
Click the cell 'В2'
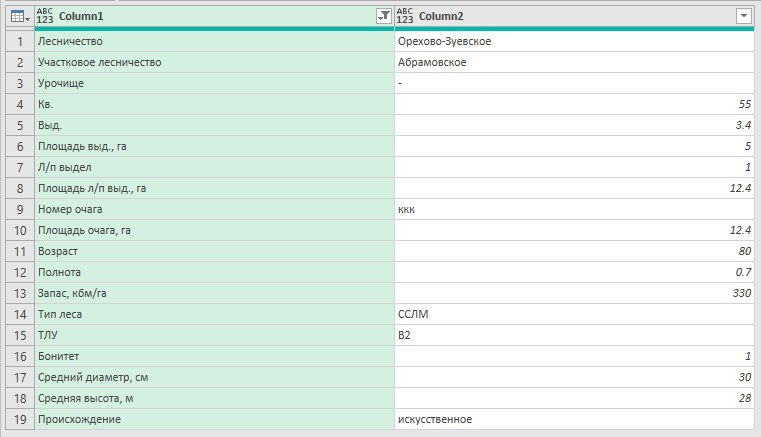click(575, 335)
